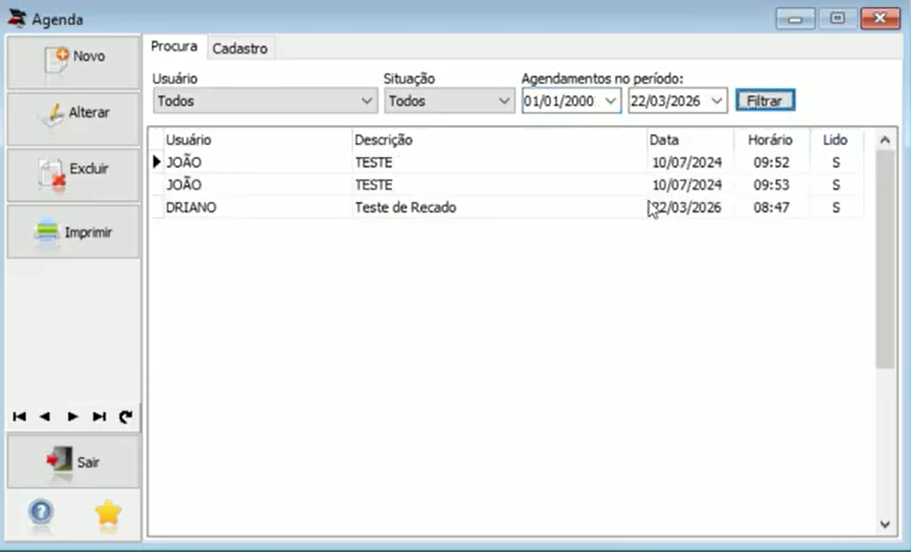Viewport: 911px width, 552px height.
Task: Click the Excluir button
Action: pyautogui.click(x=73, y=174)
